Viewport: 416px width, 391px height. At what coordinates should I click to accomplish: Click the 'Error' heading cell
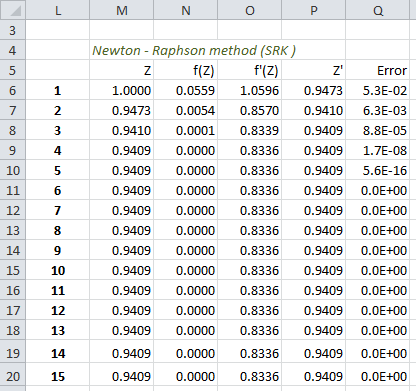click(378, 70)
